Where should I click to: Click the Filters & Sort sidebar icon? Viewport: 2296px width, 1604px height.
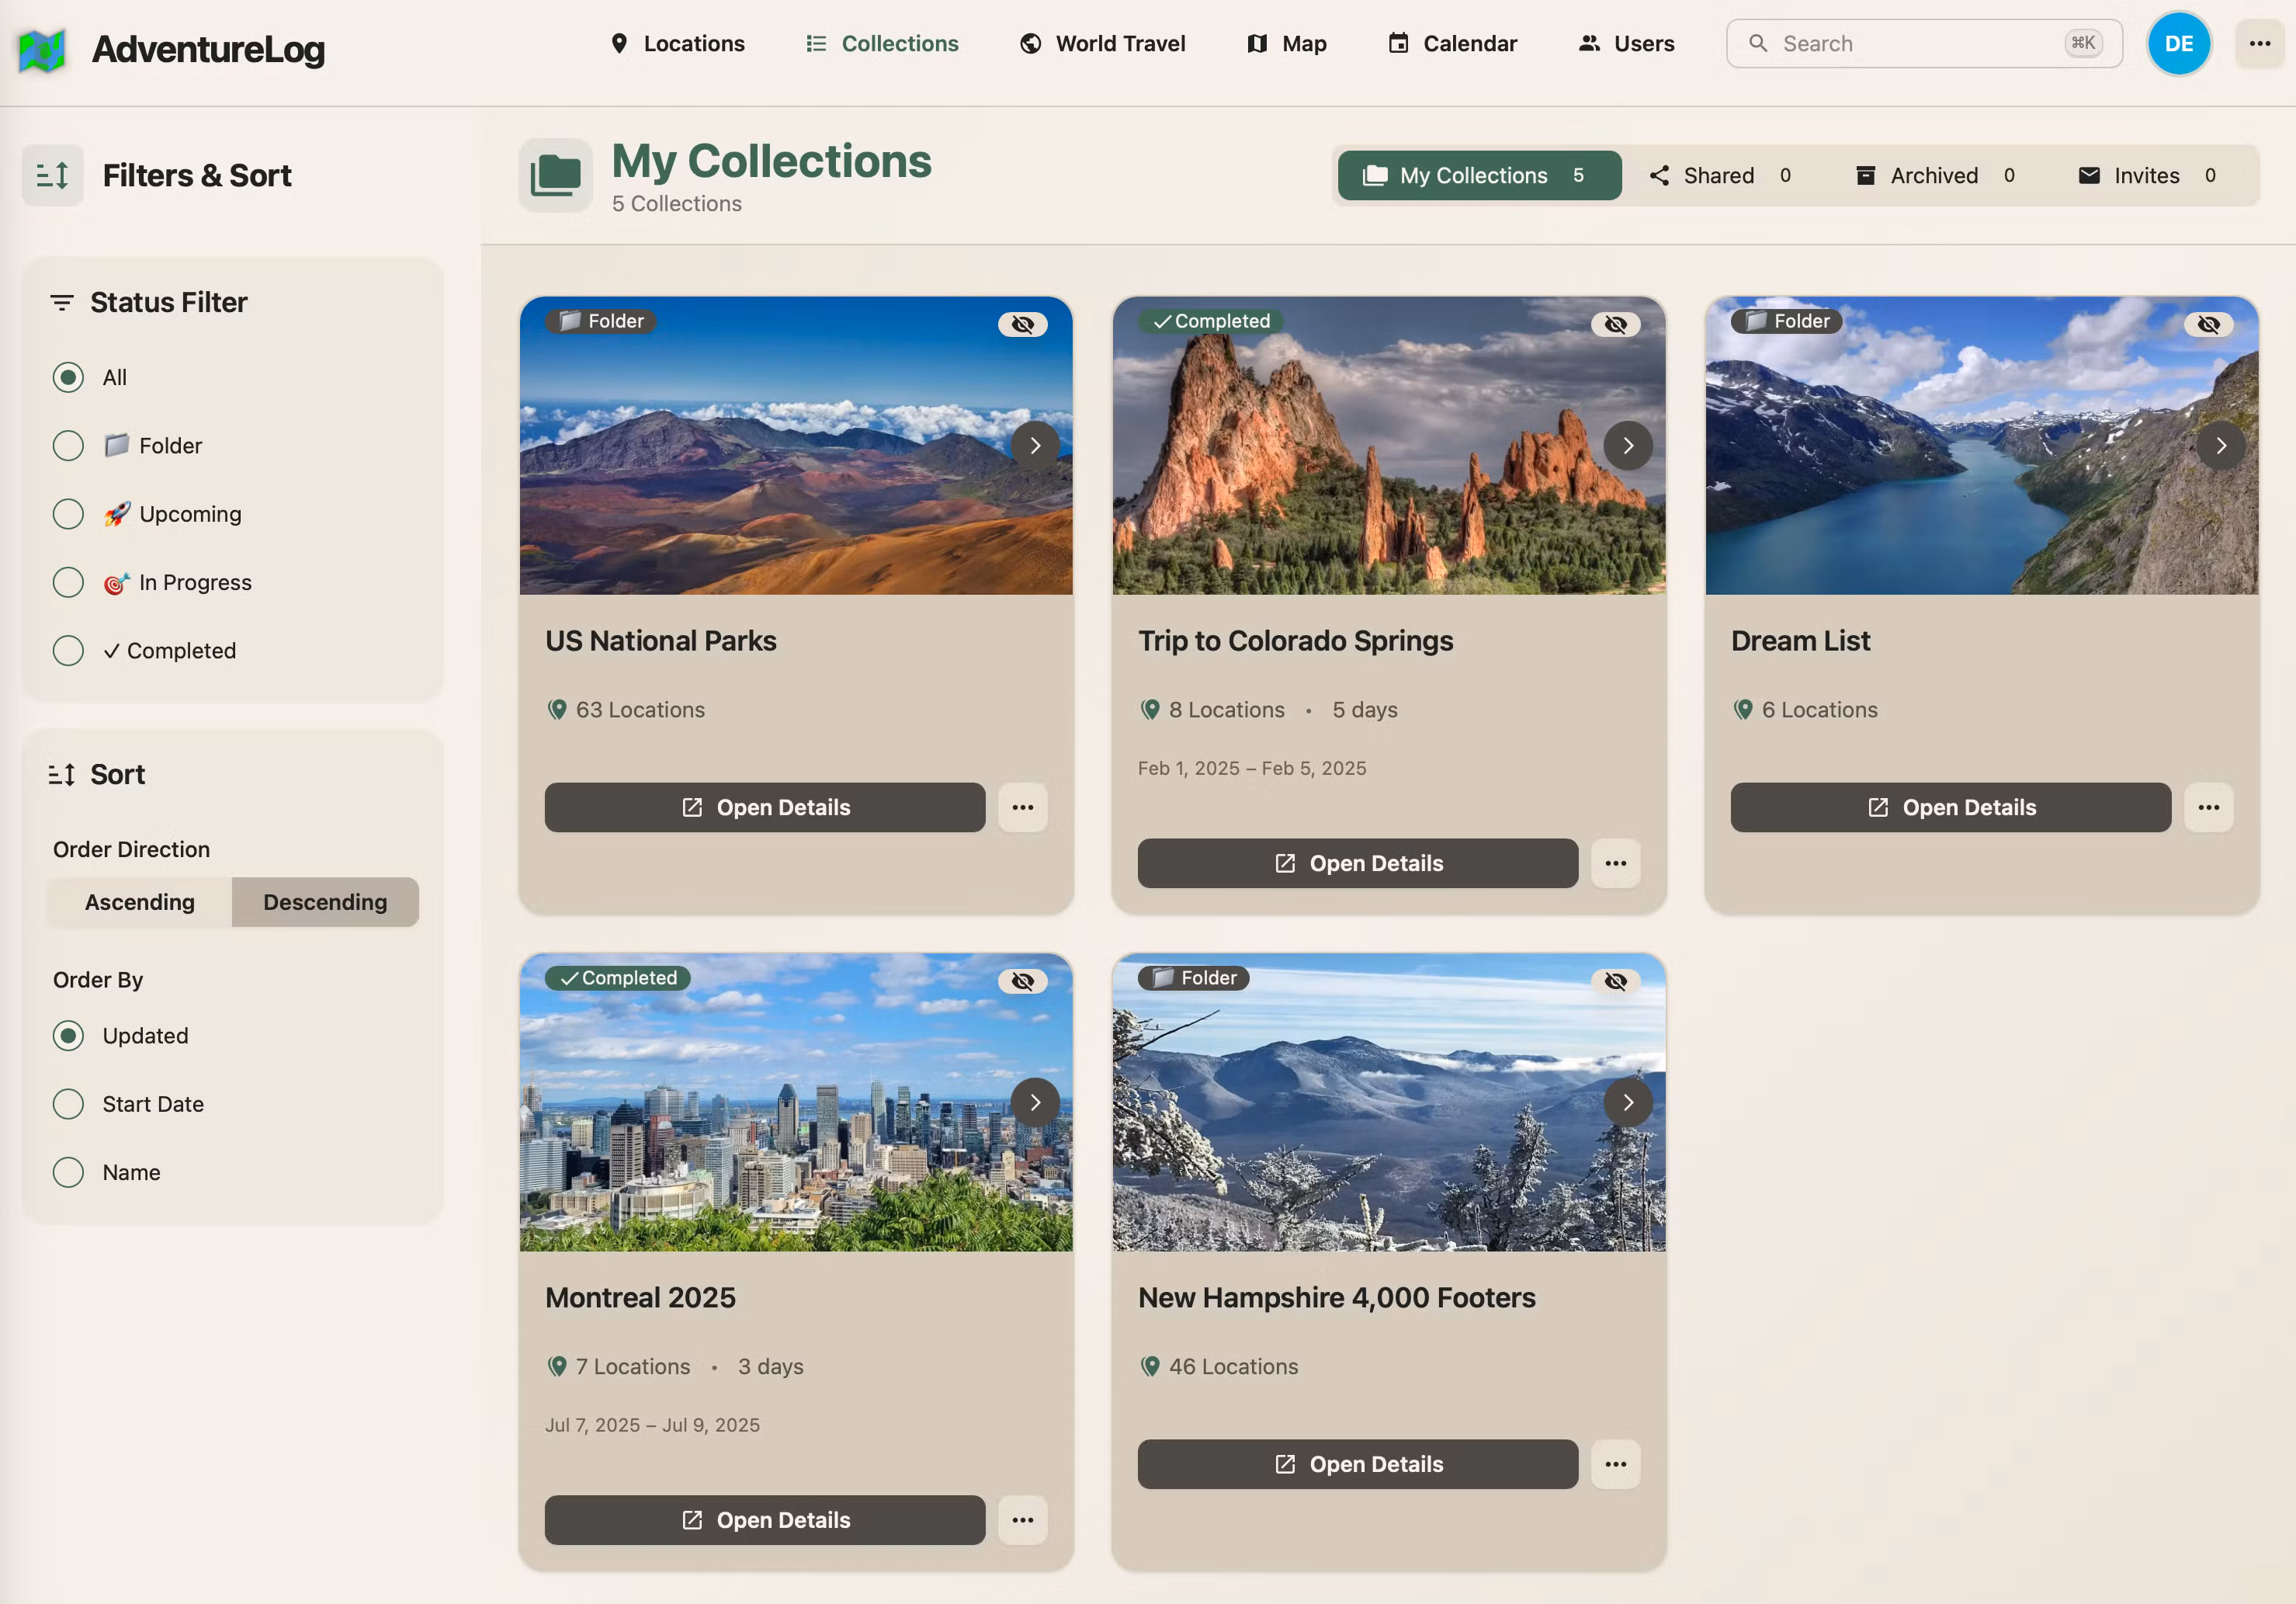(x=52, y=176)
